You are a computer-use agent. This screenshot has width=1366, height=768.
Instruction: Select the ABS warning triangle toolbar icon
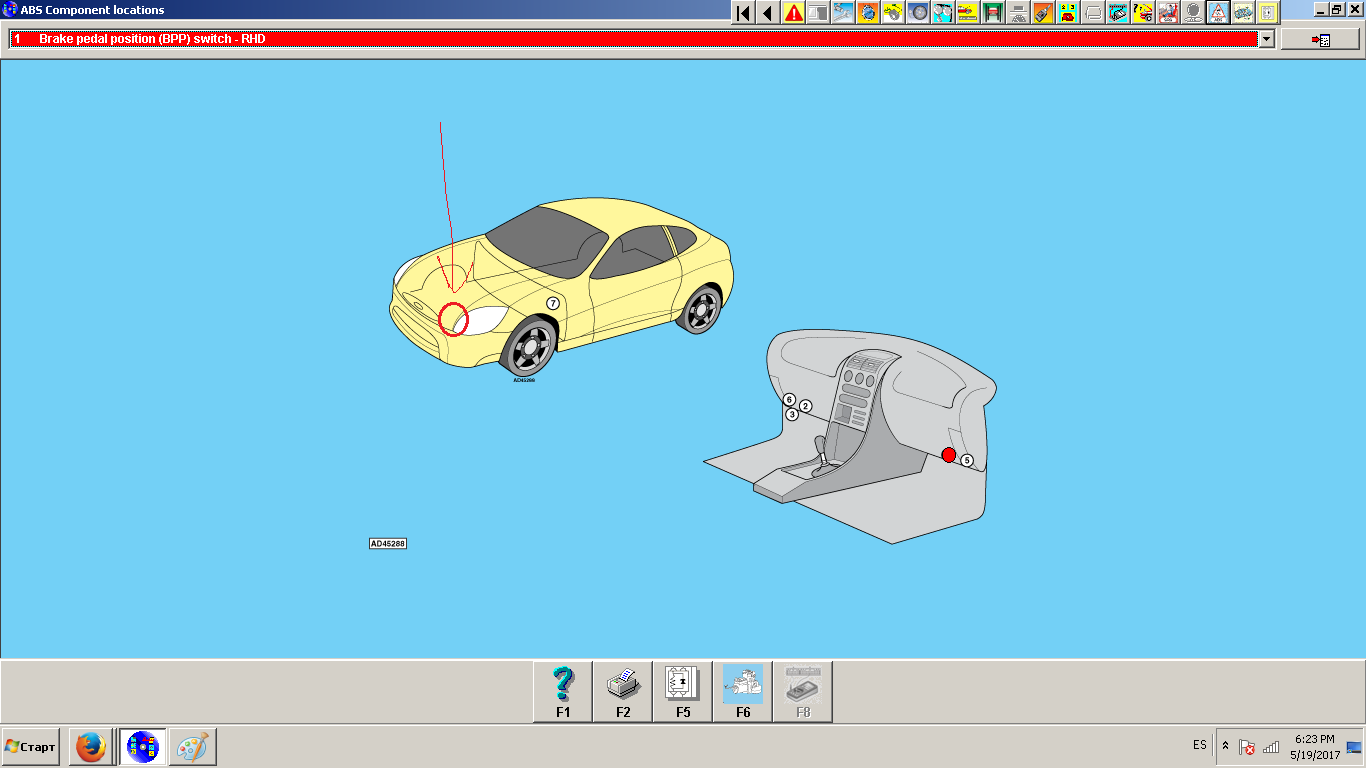coord(1218,13)
